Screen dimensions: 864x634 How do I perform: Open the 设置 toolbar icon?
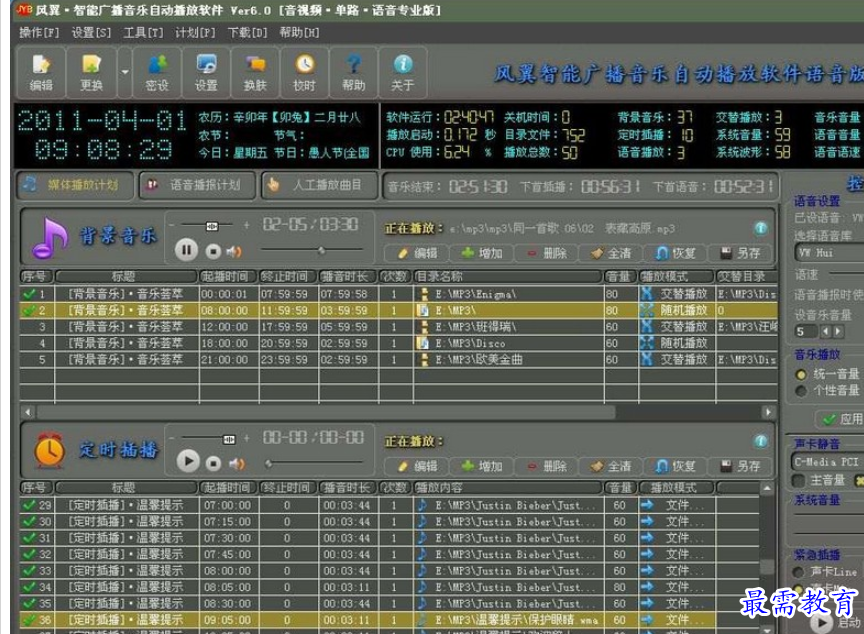pos(206,72)
